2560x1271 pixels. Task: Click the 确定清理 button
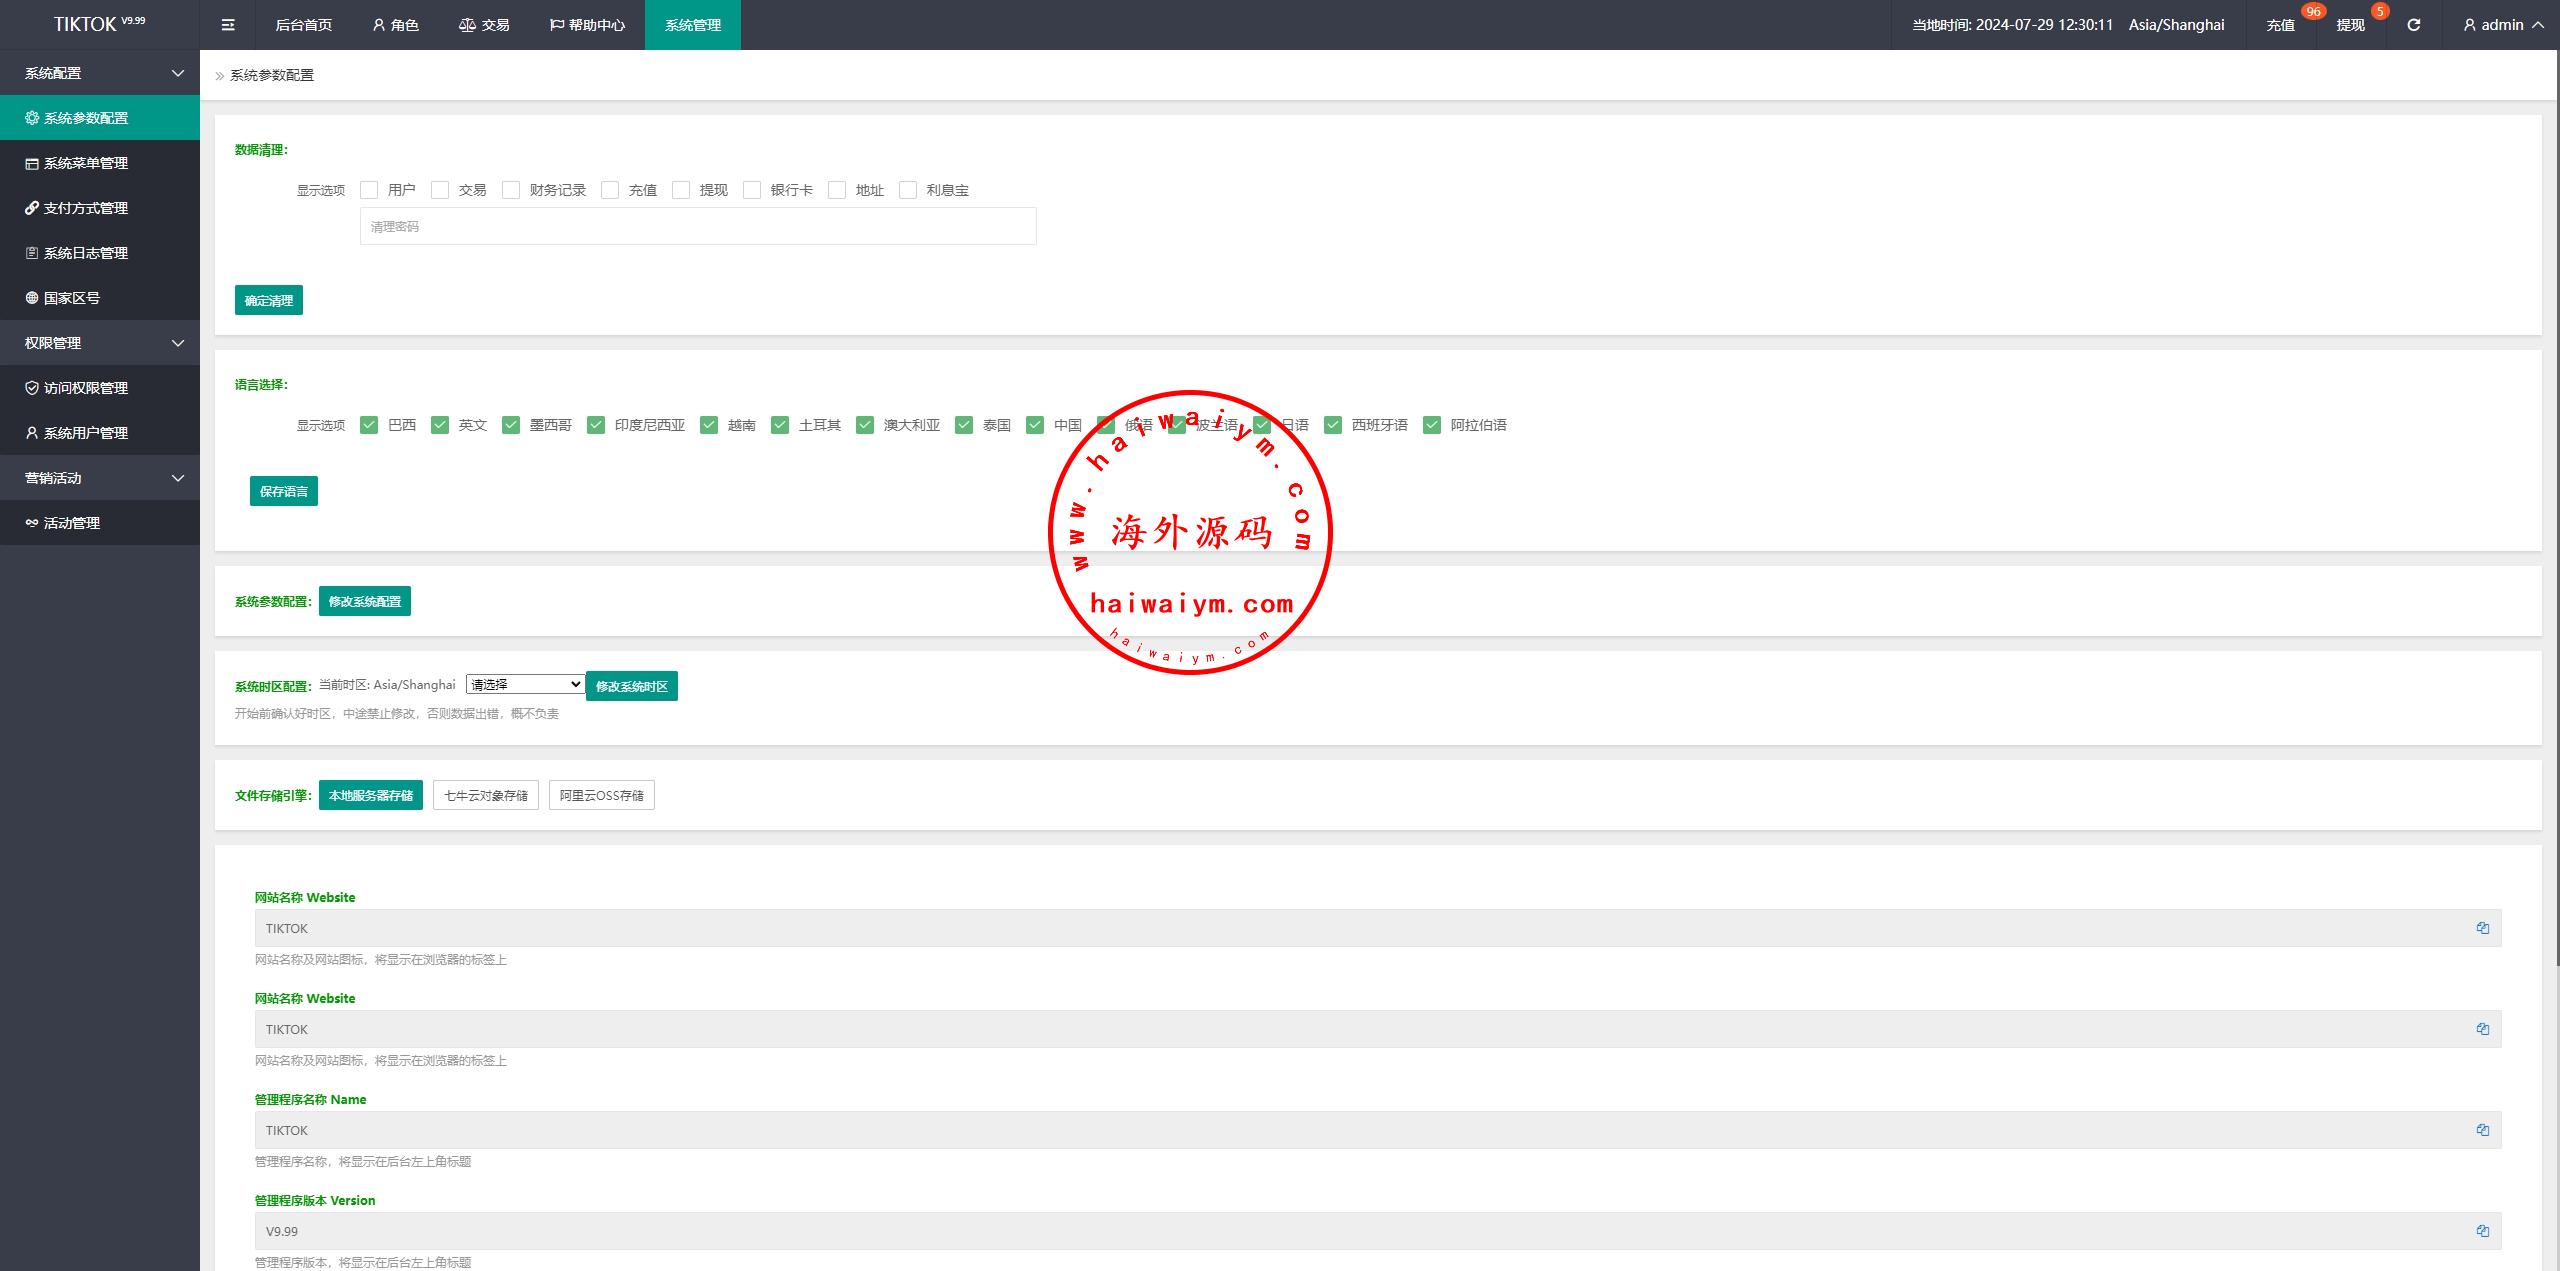coord(268,300)
